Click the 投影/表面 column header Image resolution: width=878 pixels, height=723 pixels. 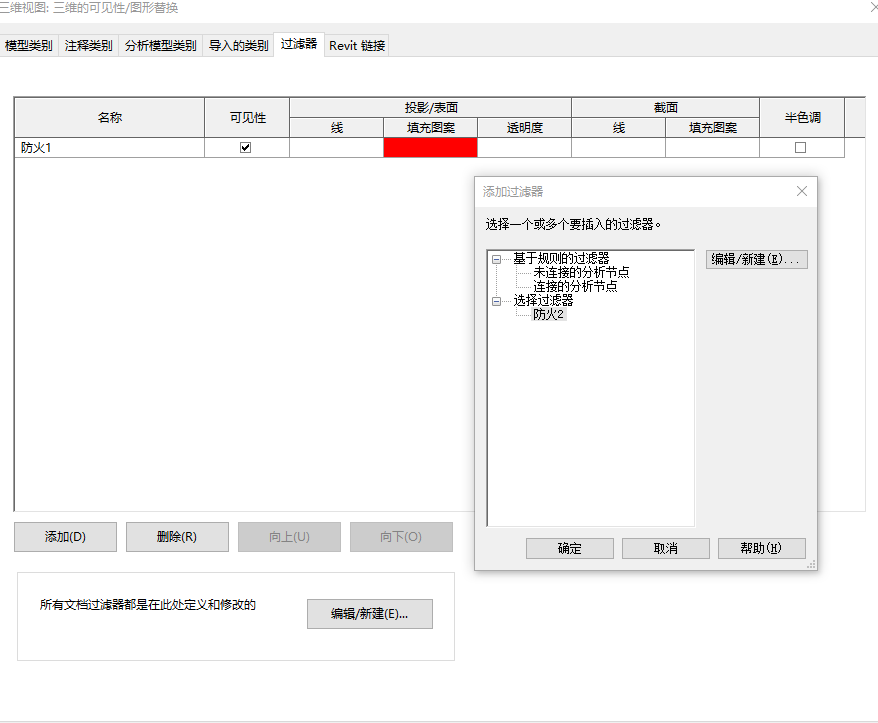(431, 108)
